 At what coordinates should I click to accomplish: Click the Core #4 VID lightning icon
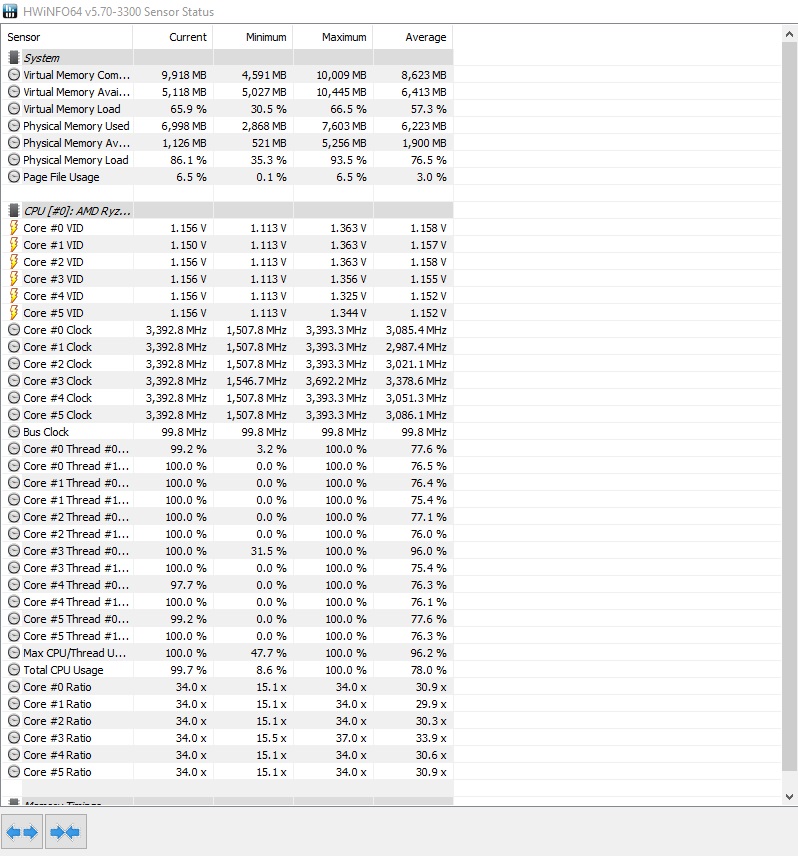14,295
